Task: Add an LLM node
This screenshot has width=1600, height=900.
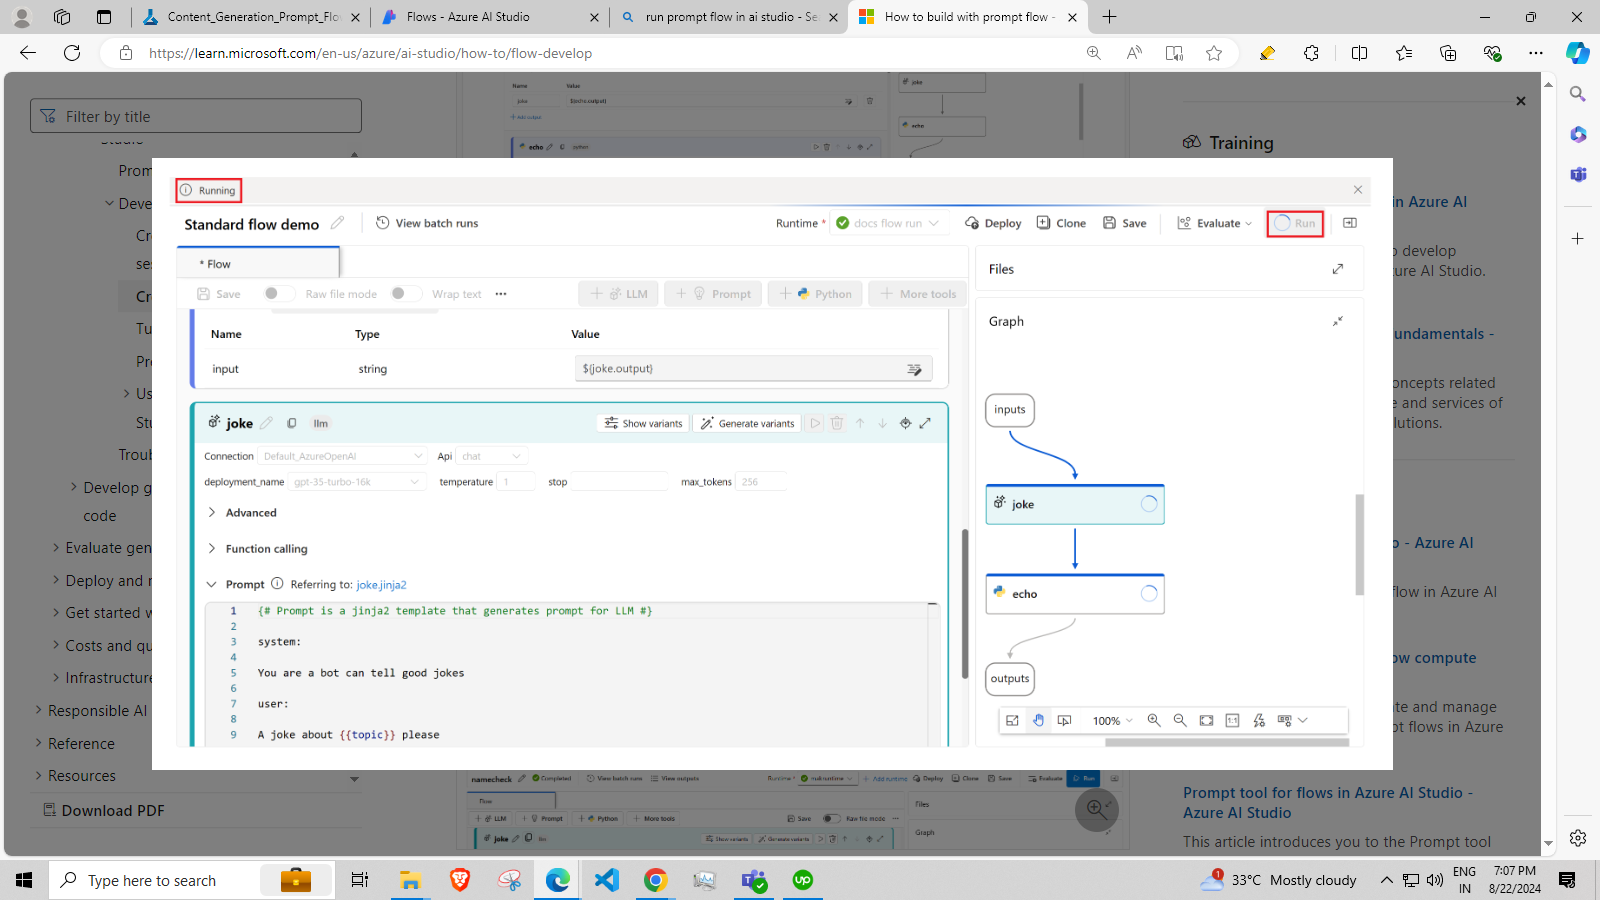Action: [x=618, y=293]
